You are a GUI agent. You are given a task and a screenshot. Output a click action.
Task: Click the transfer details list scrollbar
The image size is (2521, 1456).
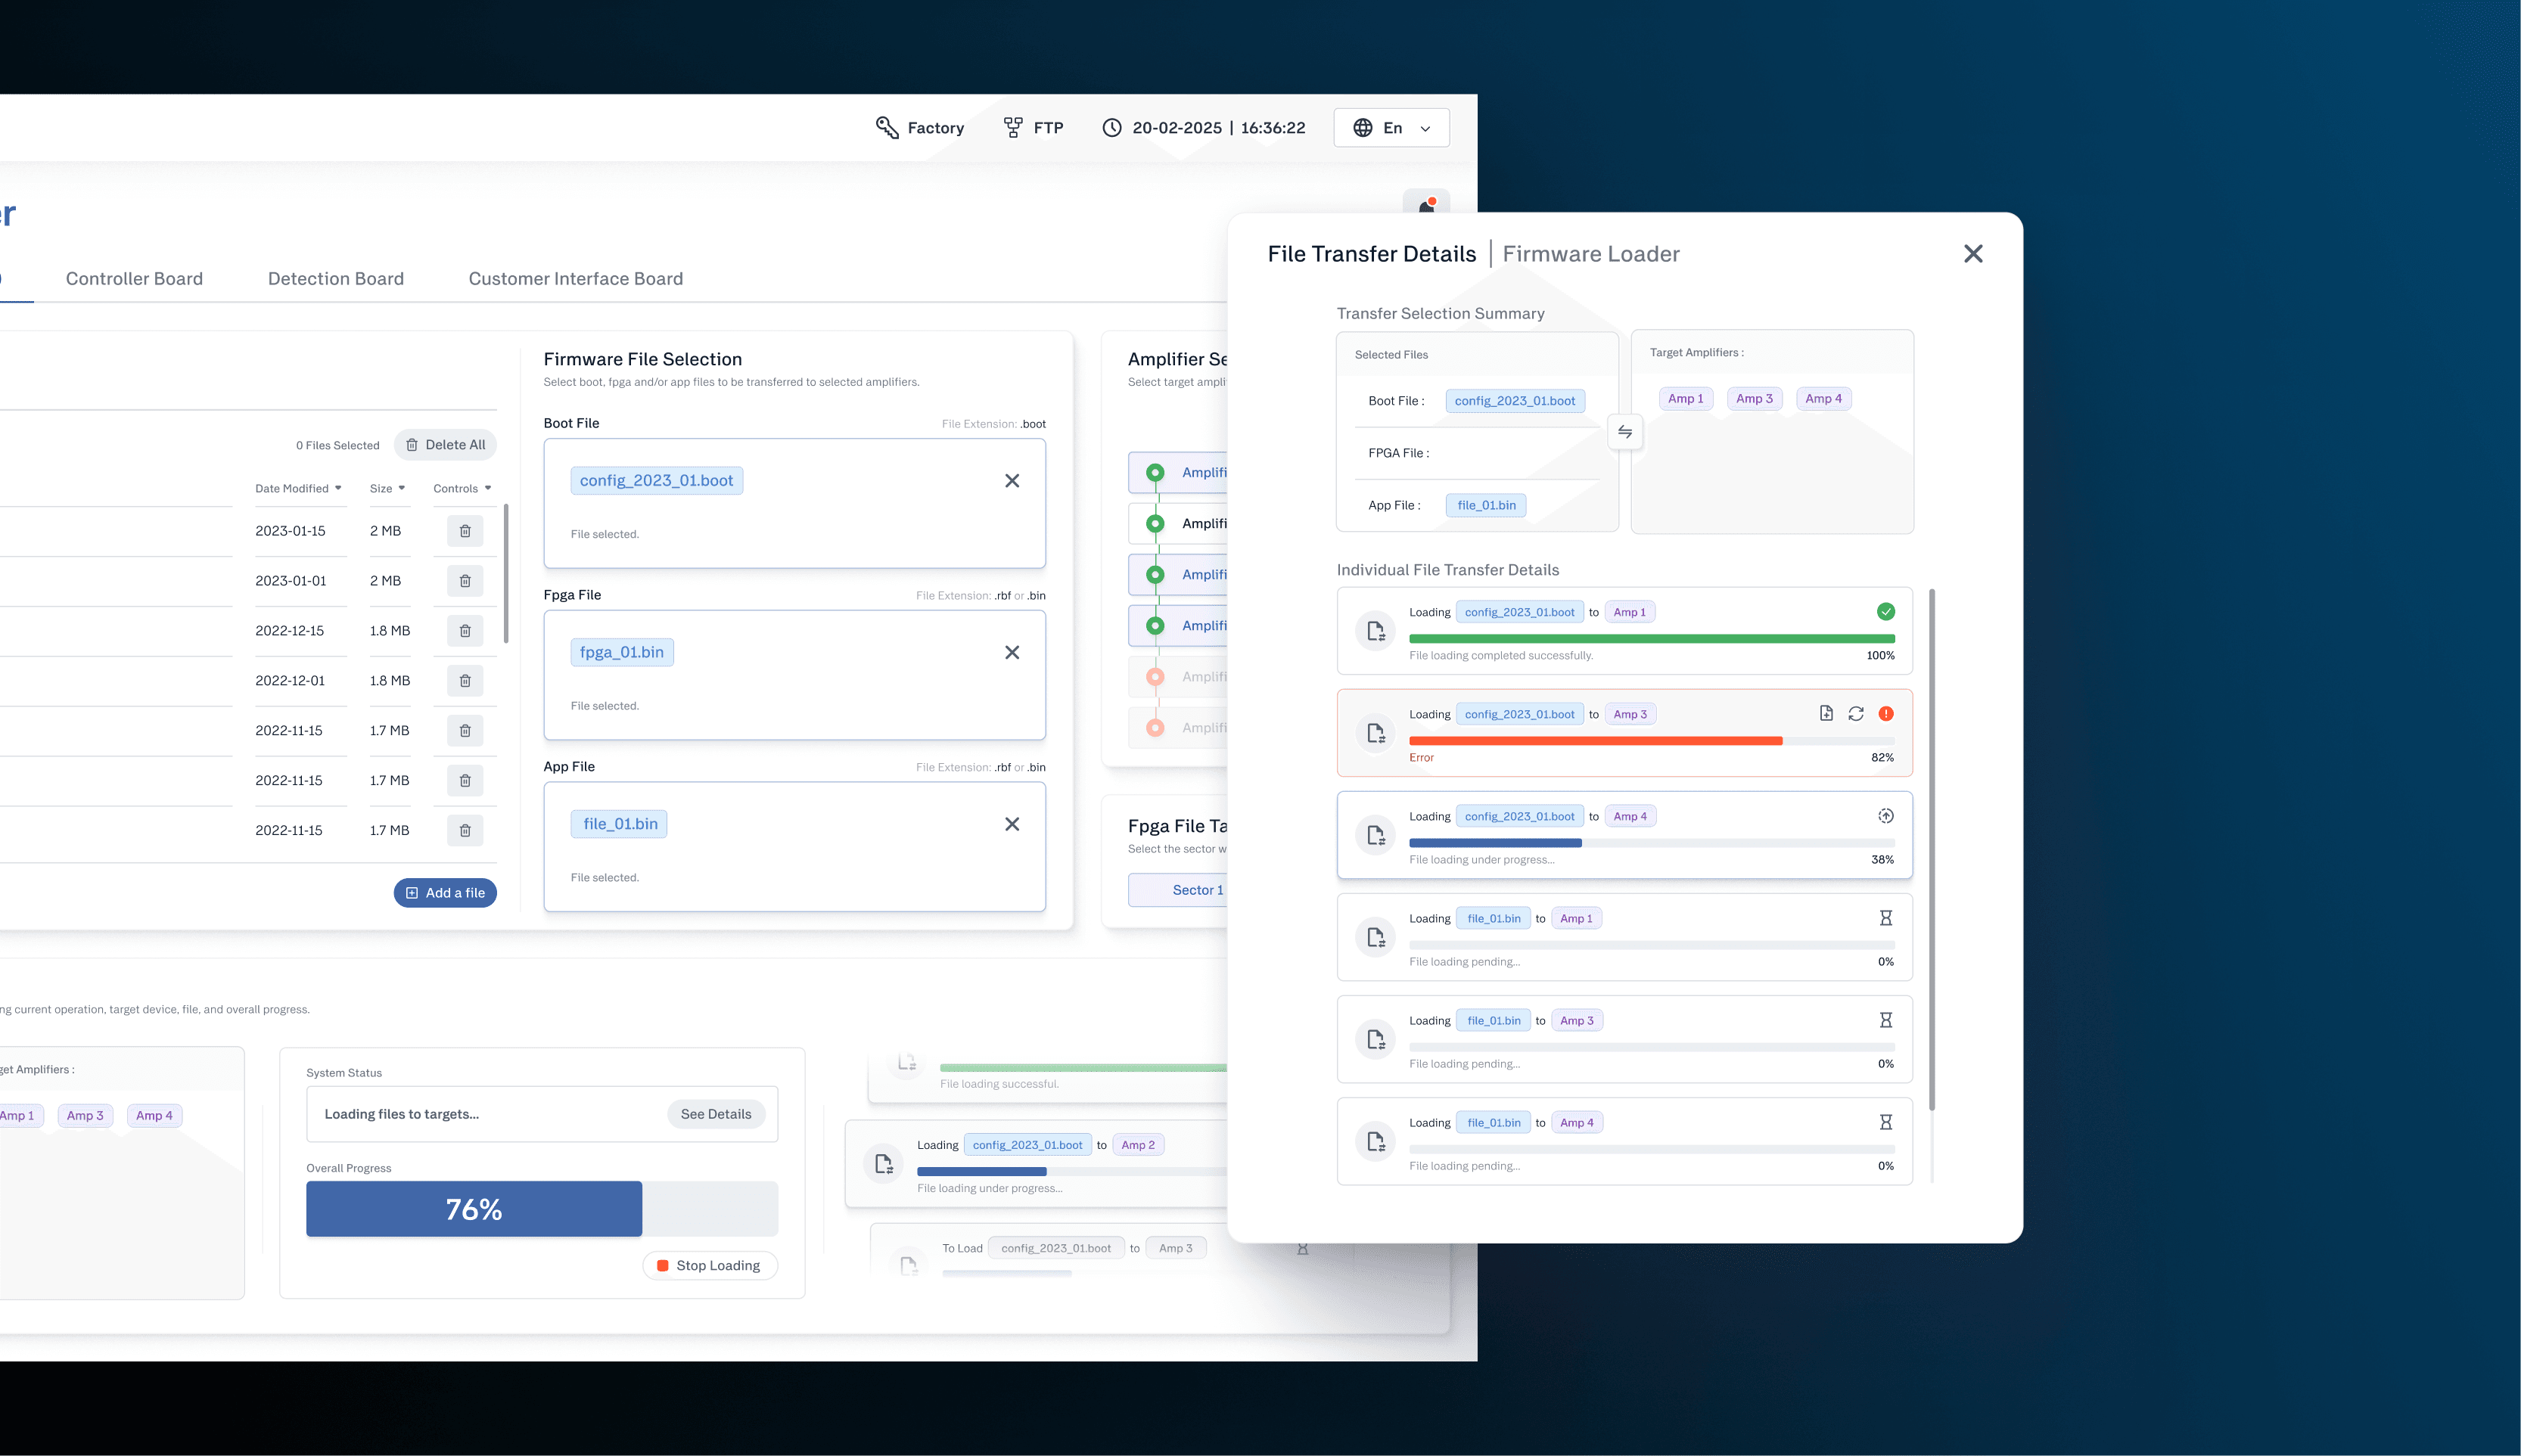(1932, 850)
